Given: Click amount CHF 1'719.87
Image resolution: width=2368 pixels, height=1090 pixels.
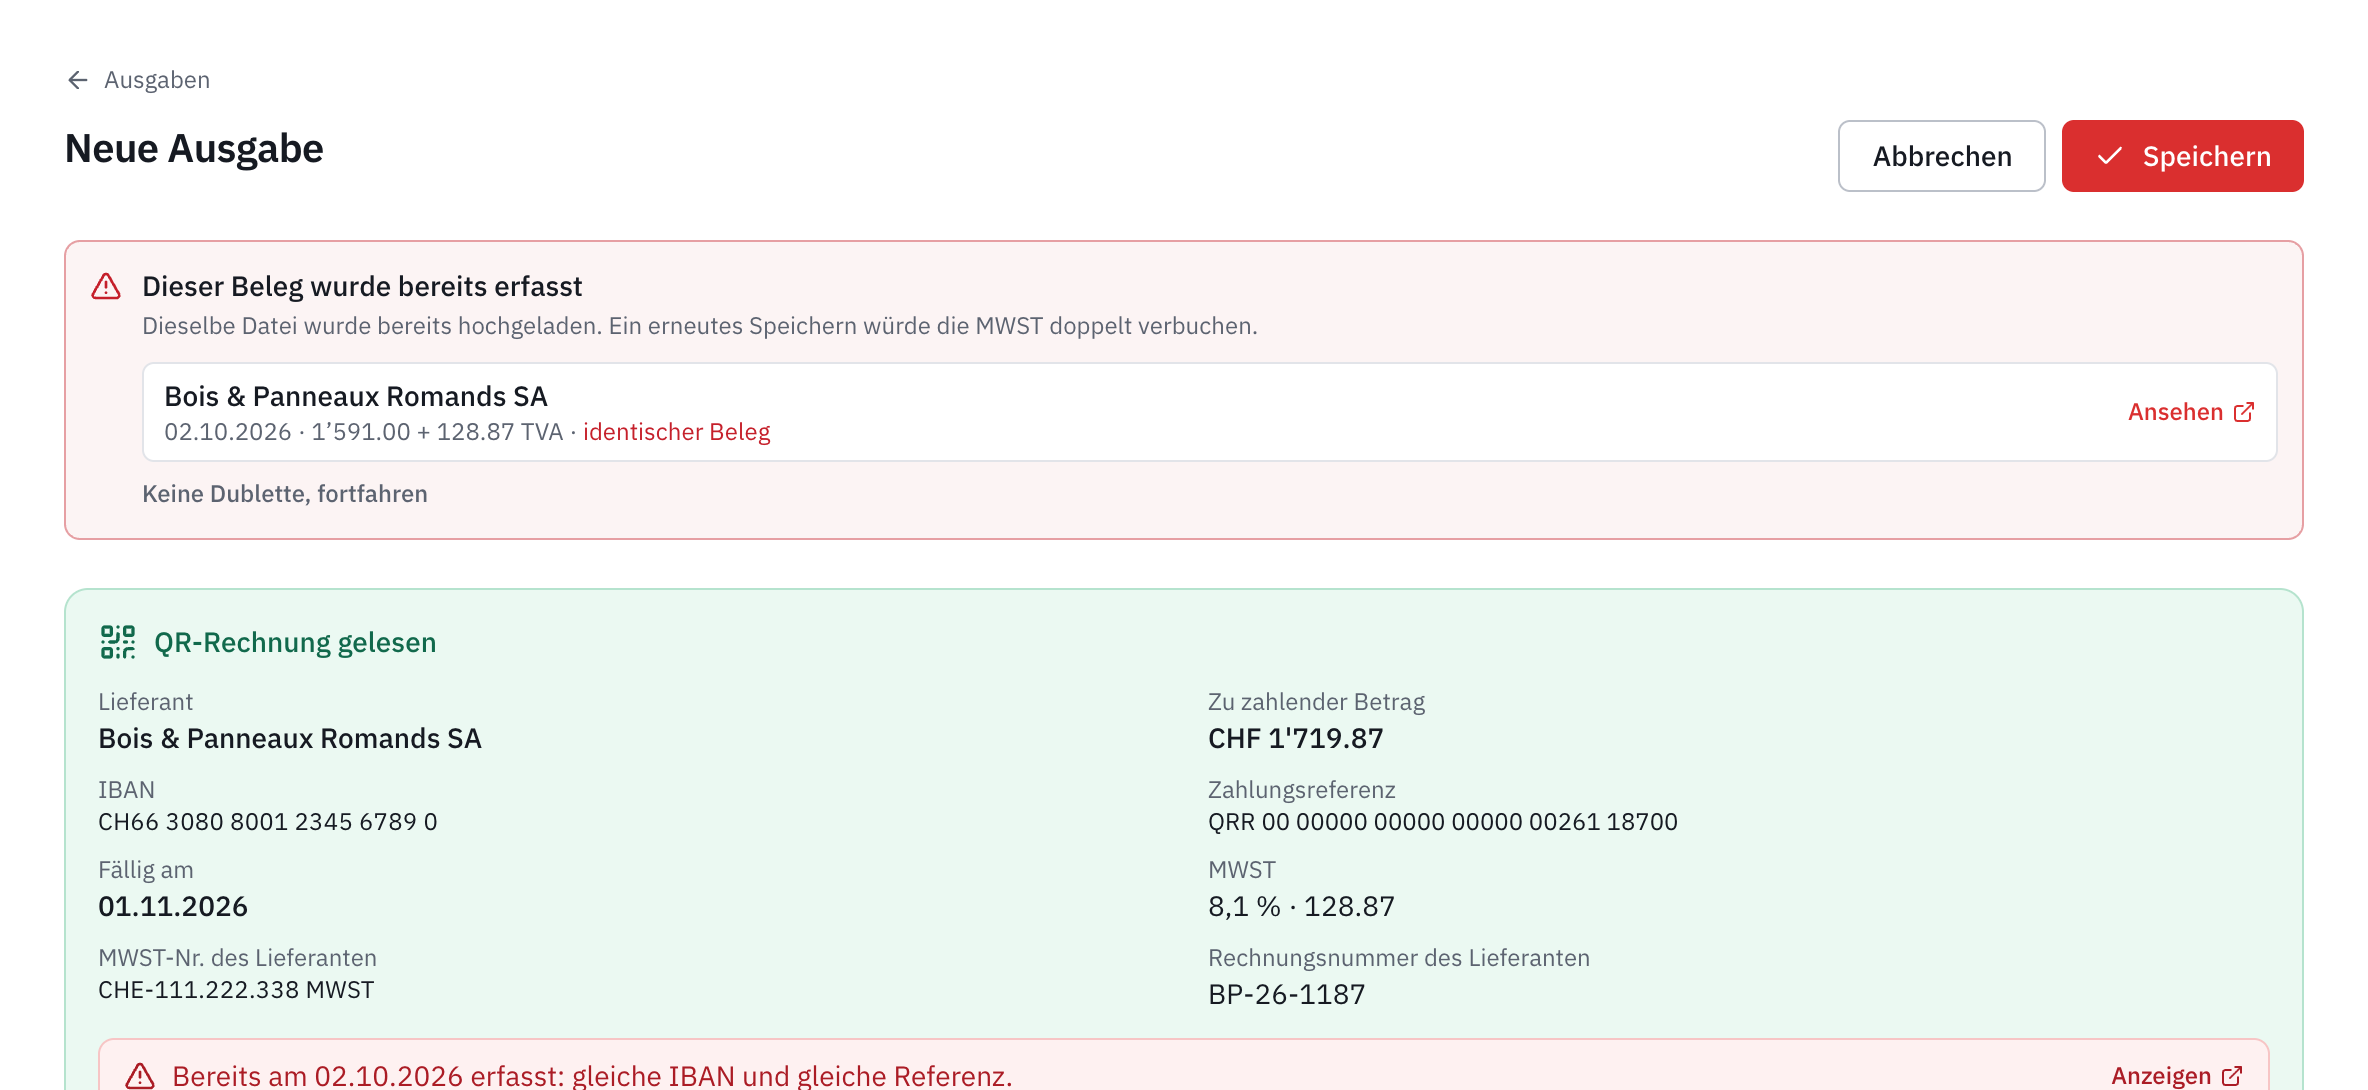Looking at the screenshot, I should (x=1295, y=739).
